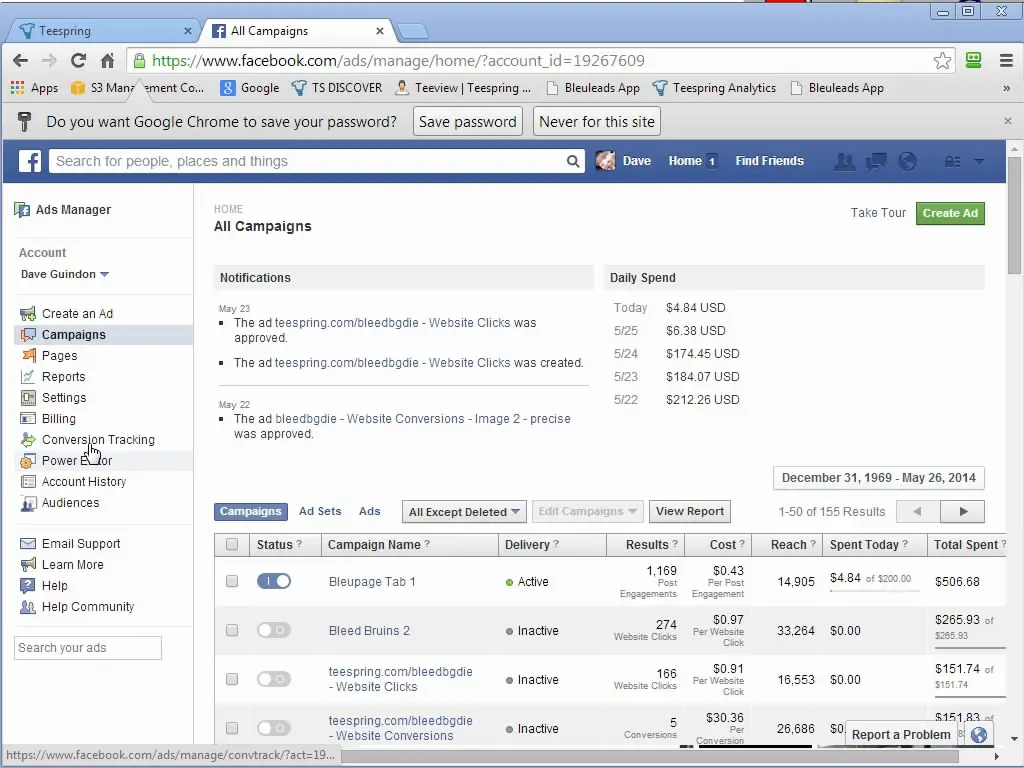This screenshot has width=1024, height=768.
Task: Click the View Report button
Action: click(x=690, y=511)
